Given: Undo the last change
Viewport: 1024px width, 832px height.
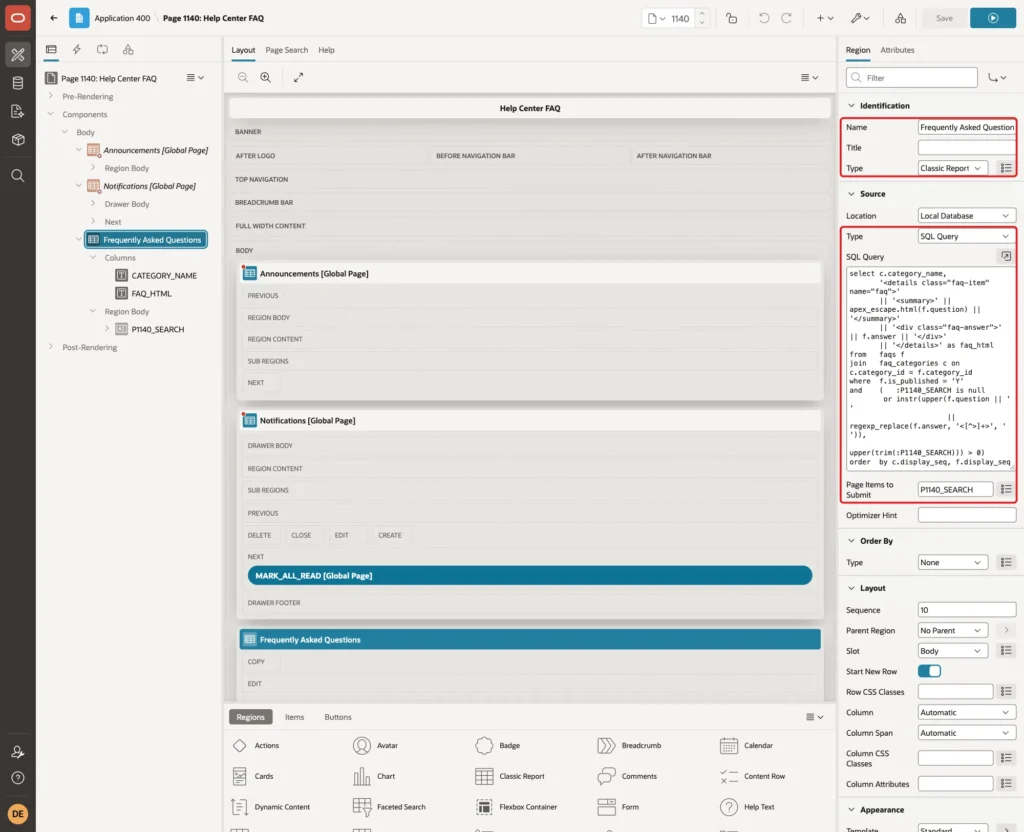Looking at the screenshot, I should 763,18.
